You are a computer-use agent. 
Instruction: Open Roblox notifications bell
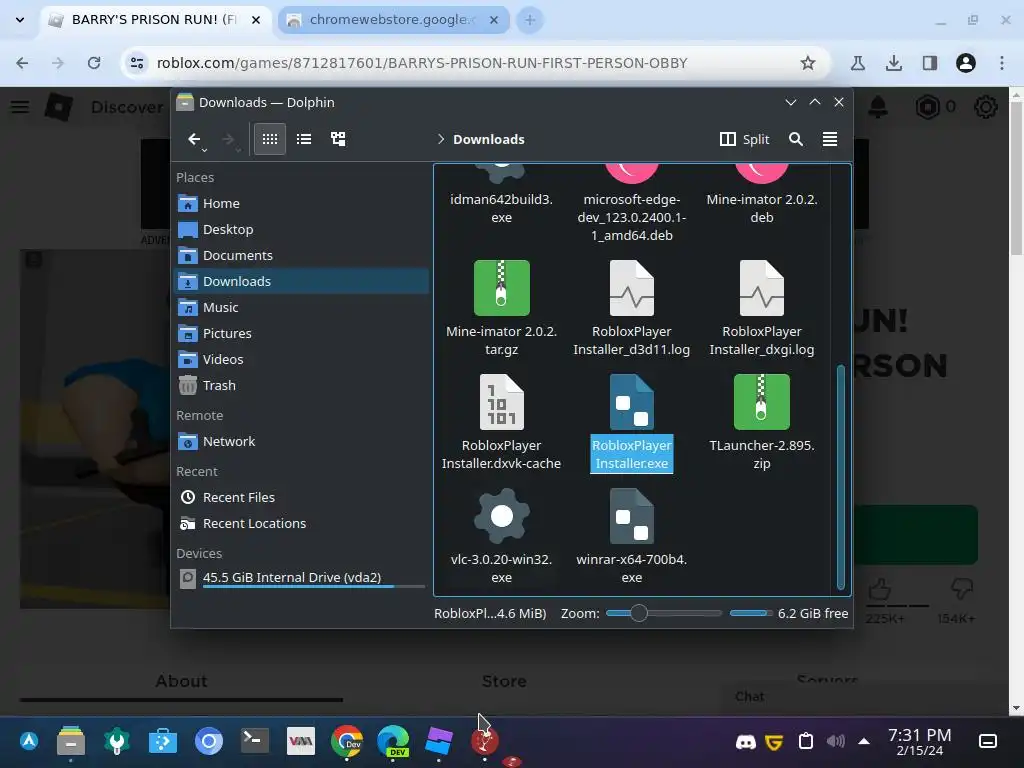[x=878, y=106]
